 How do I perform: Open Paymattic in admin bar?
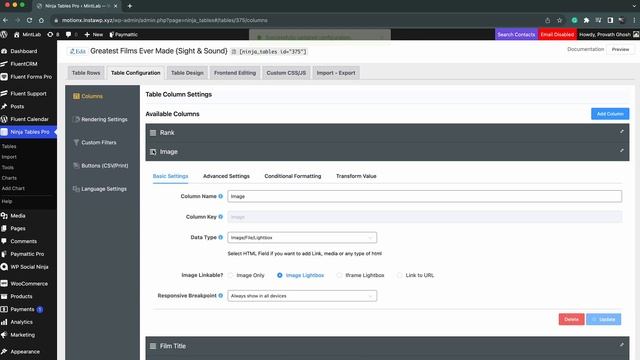point(123,35)
